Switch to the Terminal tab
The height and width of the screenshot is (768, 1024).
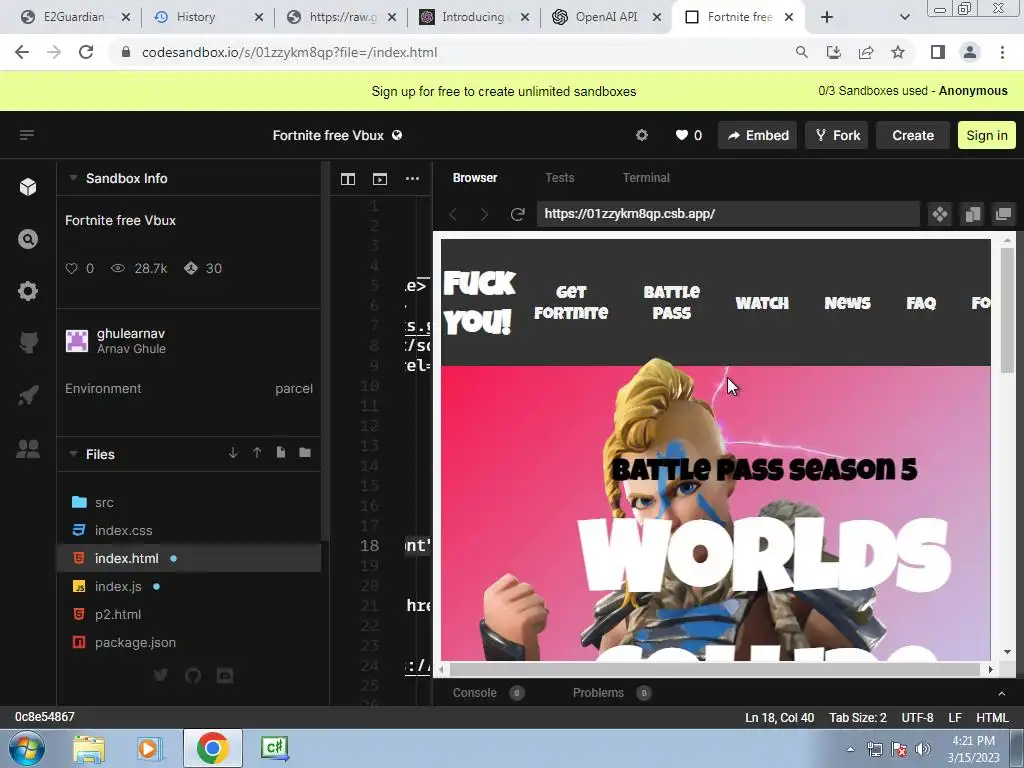[x=646, y=178]
